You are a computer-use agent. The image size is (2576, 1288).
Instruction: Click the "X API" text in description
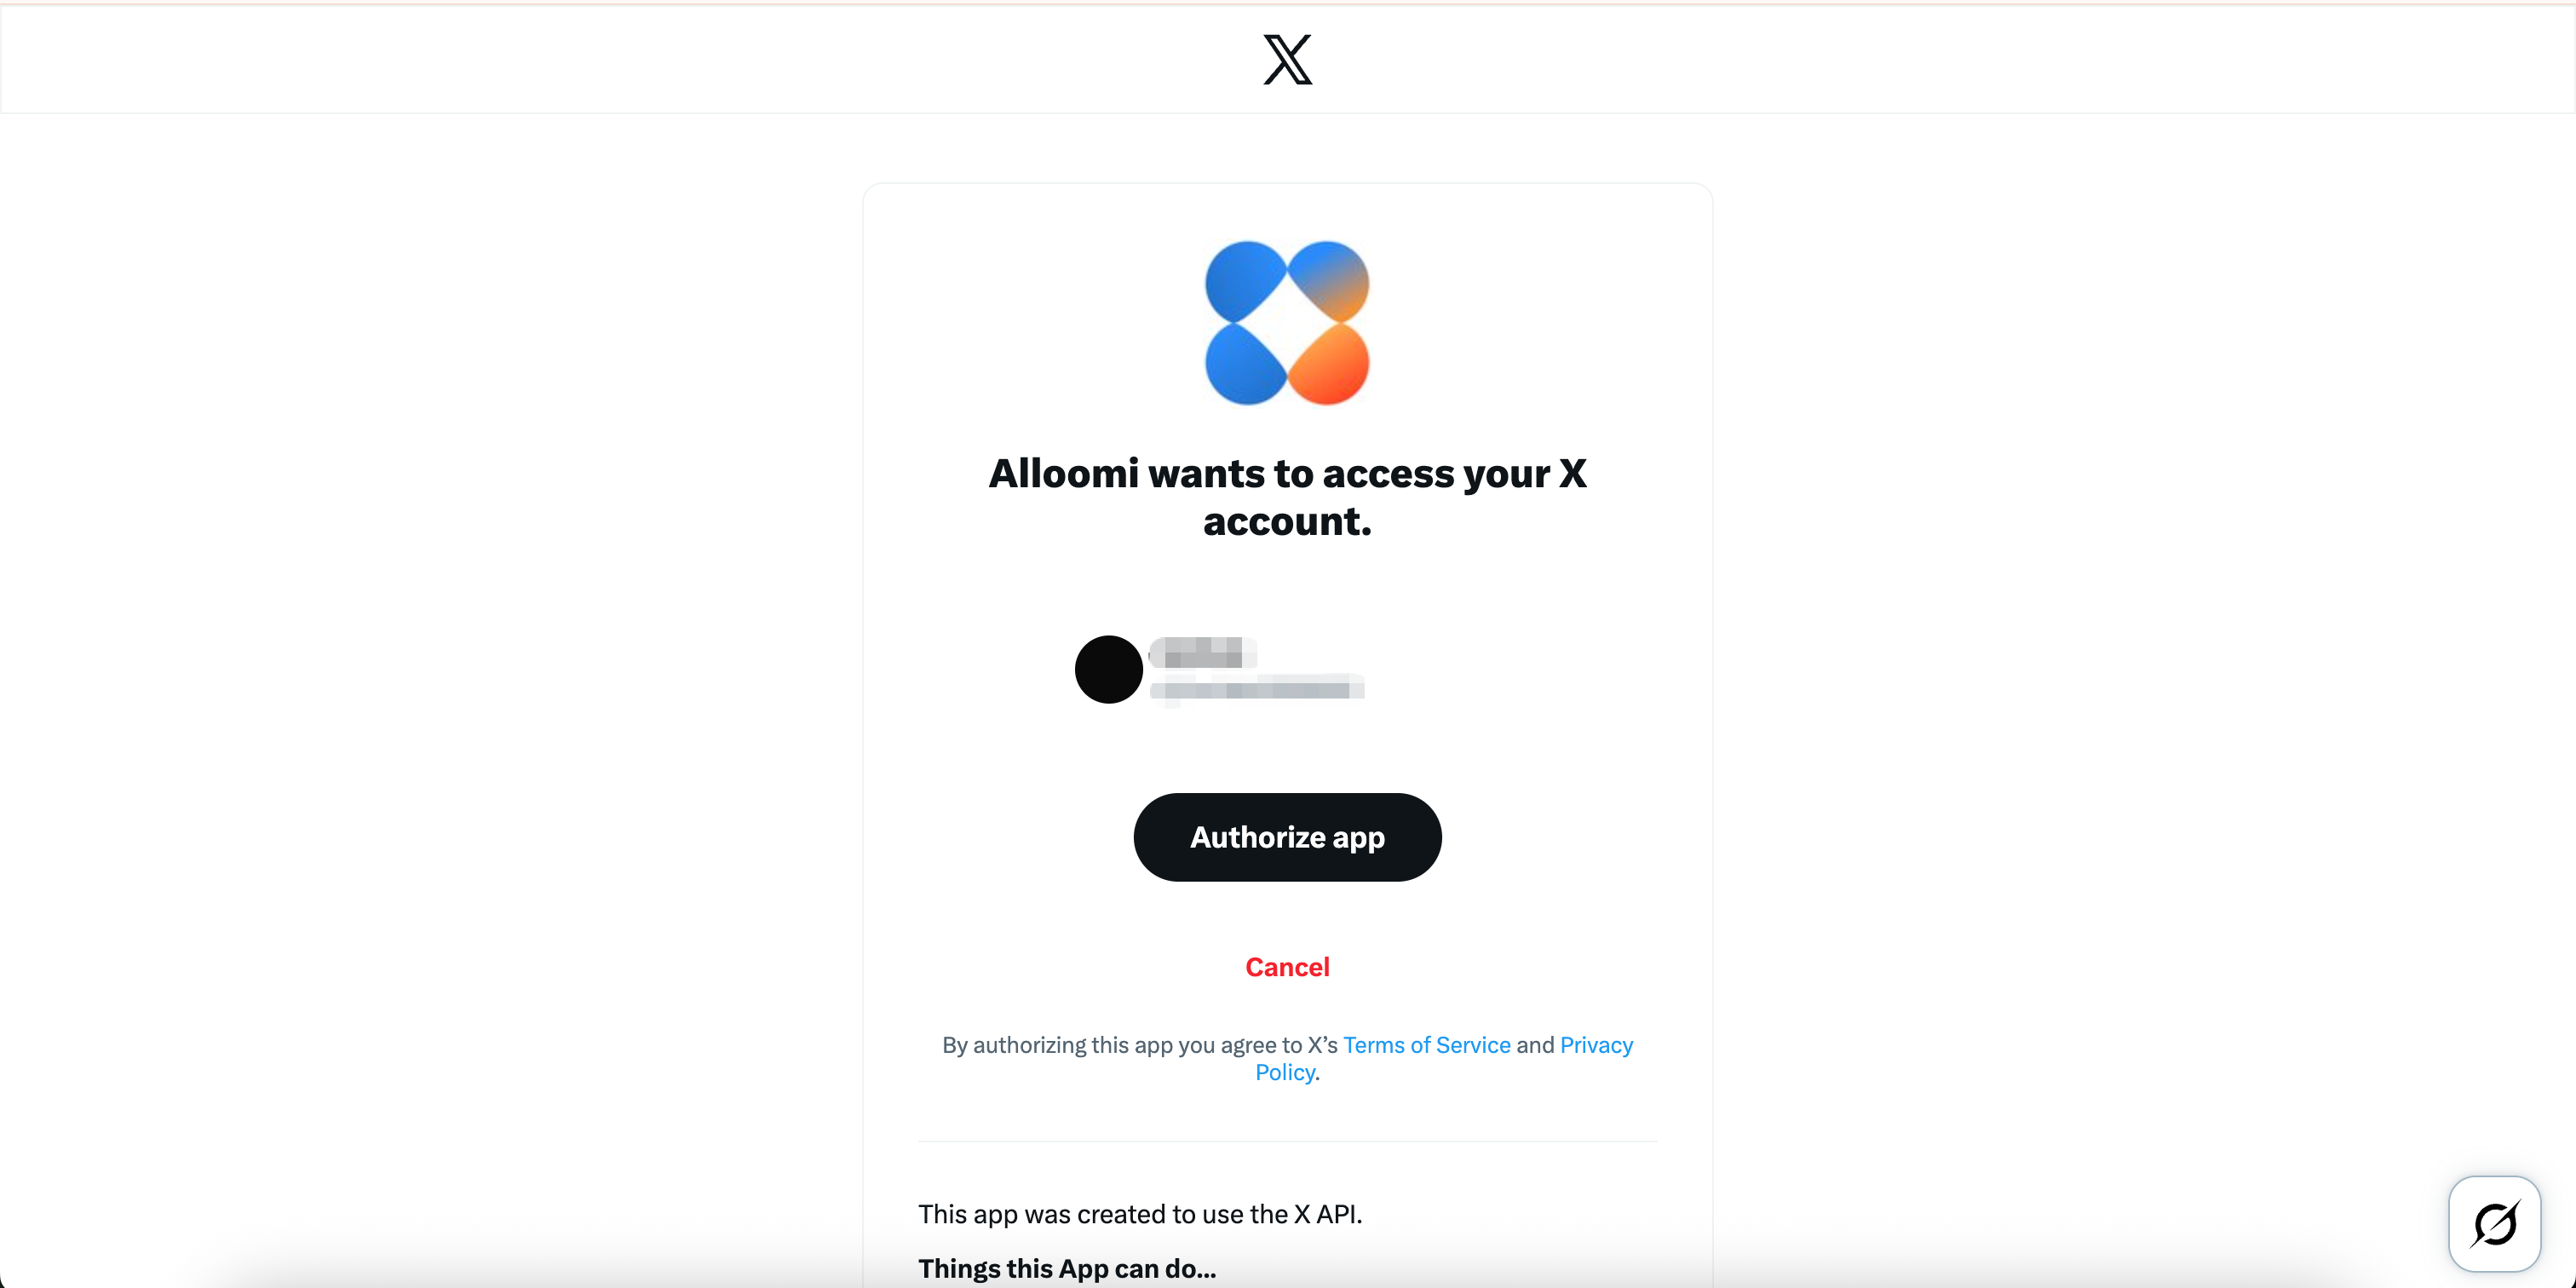click(1328, 1214)
